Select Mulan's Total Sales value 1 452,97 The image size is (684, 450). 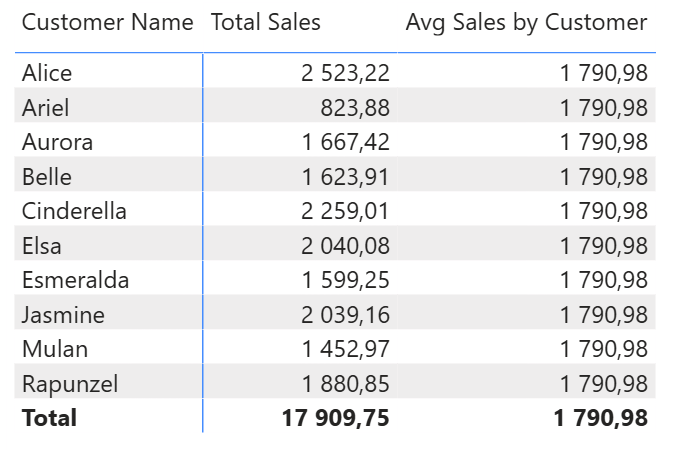click(345, 349)
